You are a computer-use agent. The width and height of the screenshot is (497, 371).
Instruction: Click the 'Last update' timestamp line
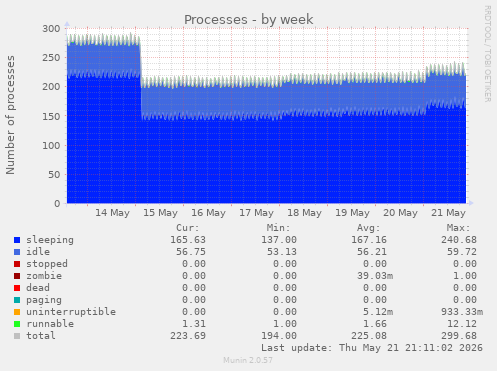click(x=372, y=348)
